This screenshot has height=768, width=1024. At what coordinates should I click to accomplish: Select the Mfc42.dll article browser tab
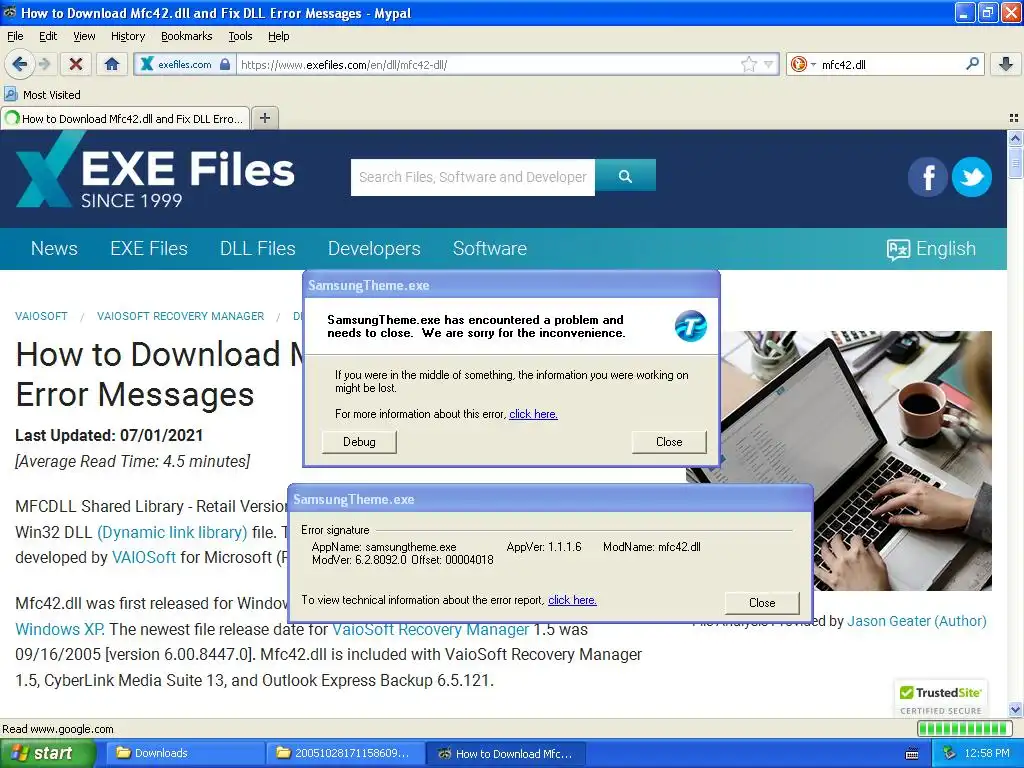(125, 118)
